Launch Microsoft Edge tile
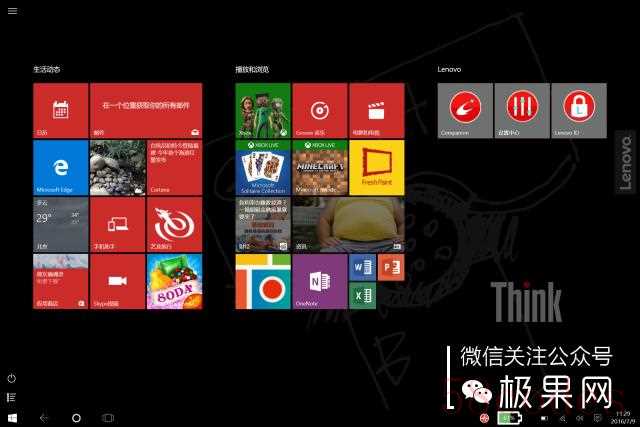 click(60, 167)
